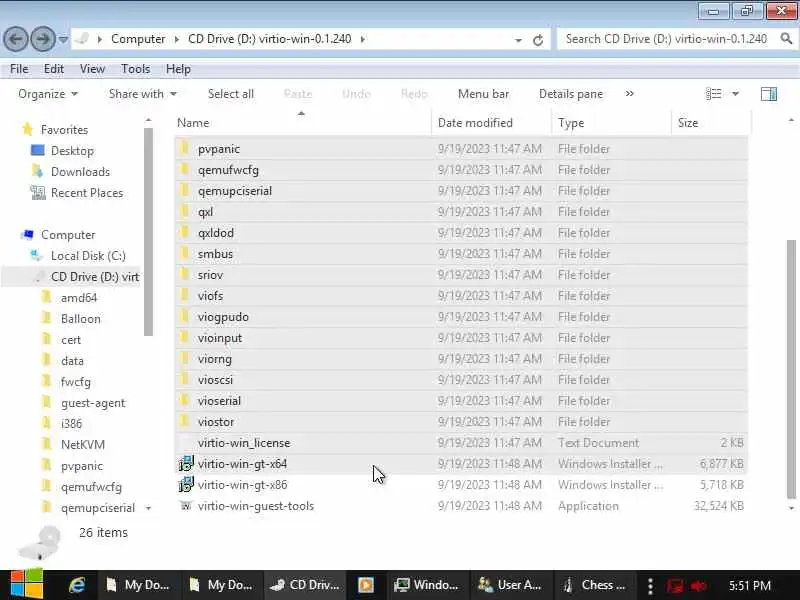Select NetKVM folder in the navigation tree
800x600 pixels.
point(83,445)
